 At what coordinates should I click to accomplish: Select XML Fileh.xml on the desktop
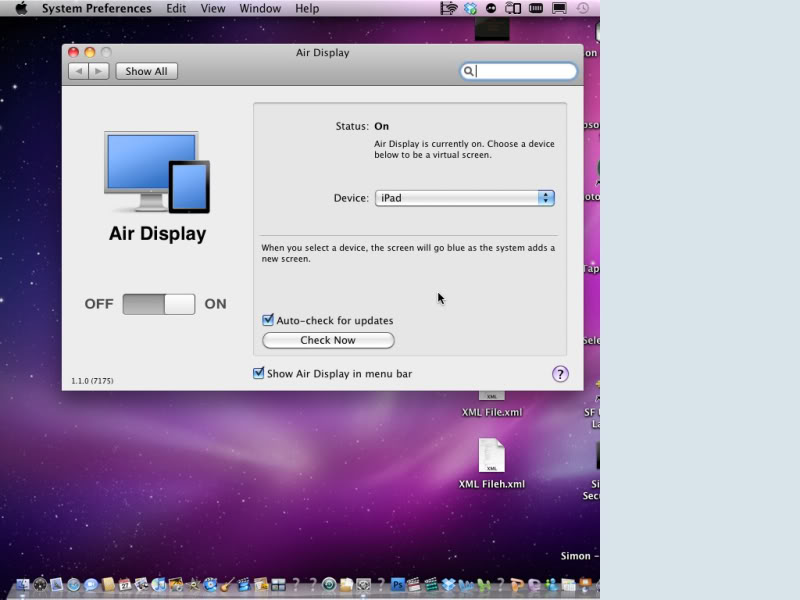[491, 463]
